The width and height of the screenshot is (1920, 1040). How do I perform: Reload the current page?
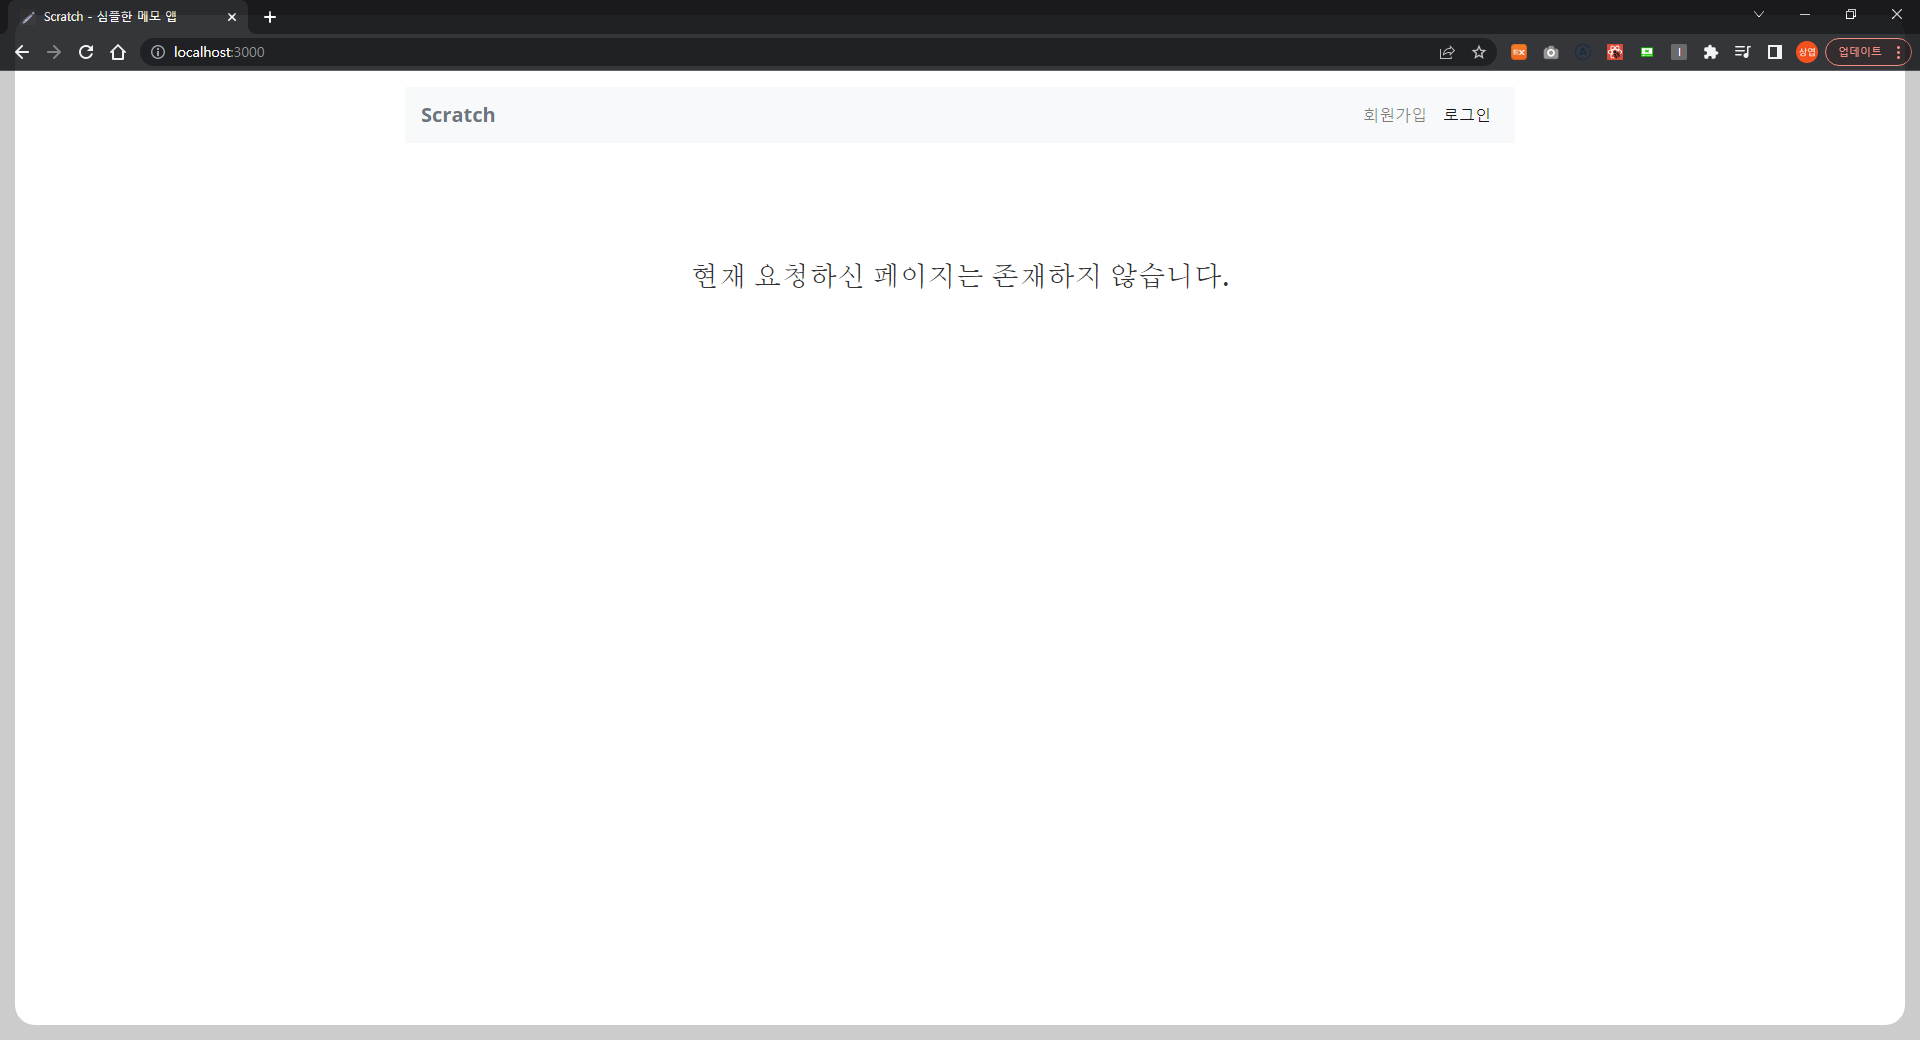pos(86,52)
